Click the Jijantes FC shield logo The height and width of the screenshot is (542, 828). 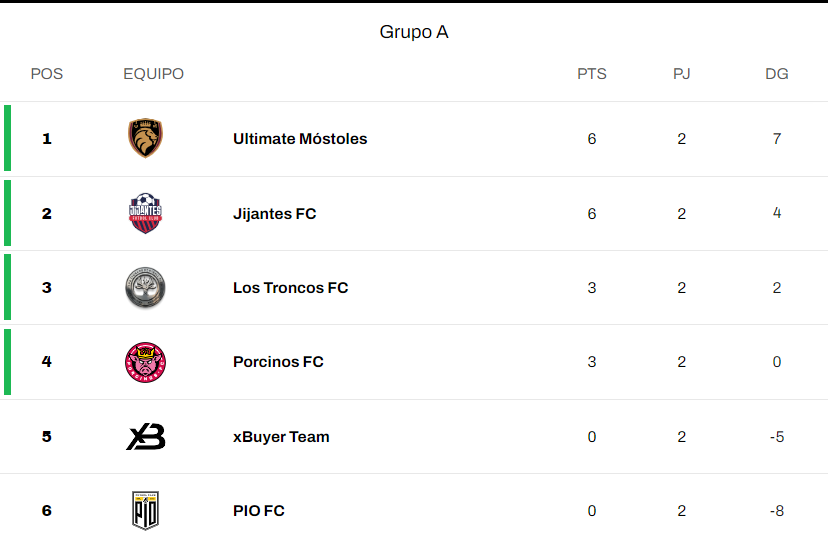[x=145, y=213]
